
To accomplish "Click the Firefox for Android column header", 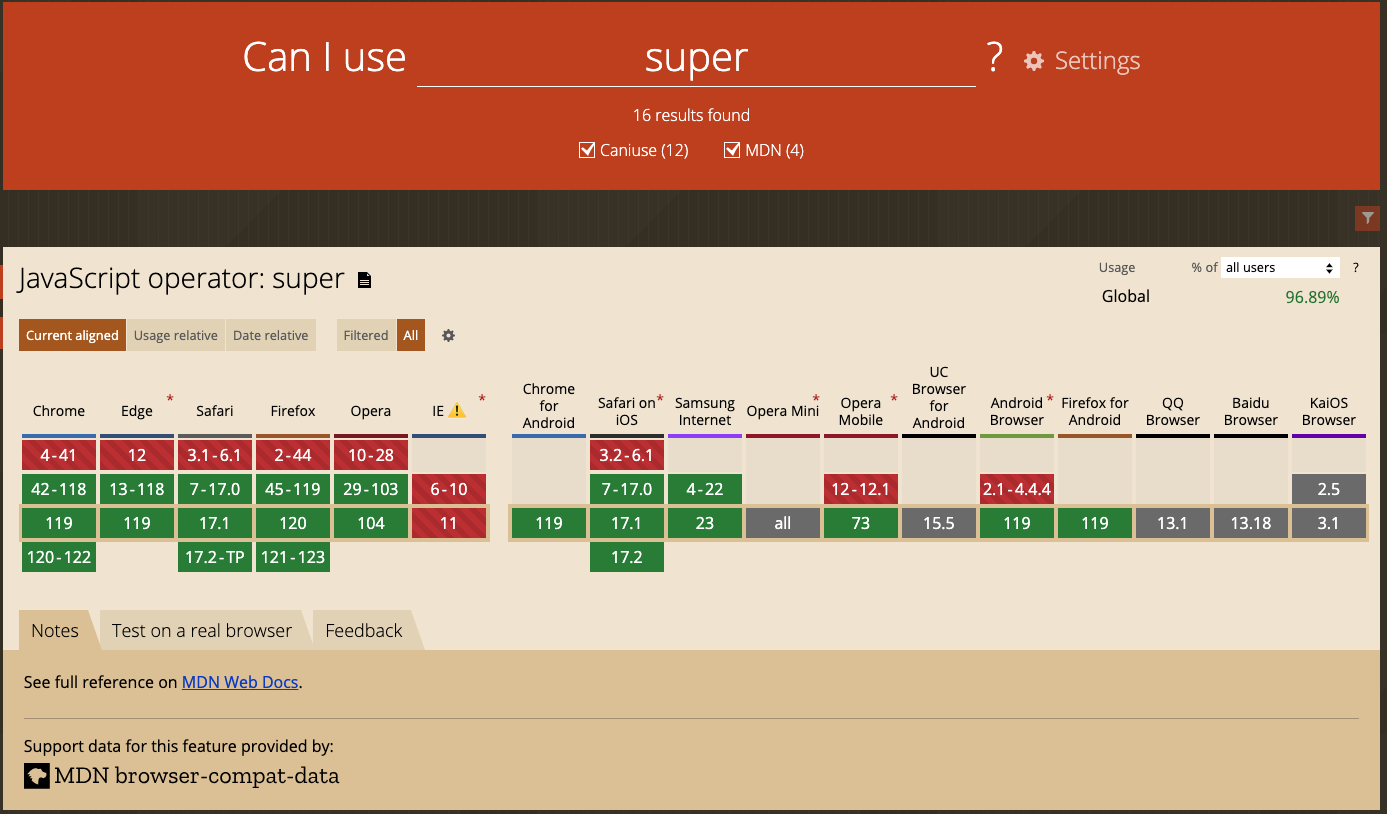I will tap(1095, 411).
